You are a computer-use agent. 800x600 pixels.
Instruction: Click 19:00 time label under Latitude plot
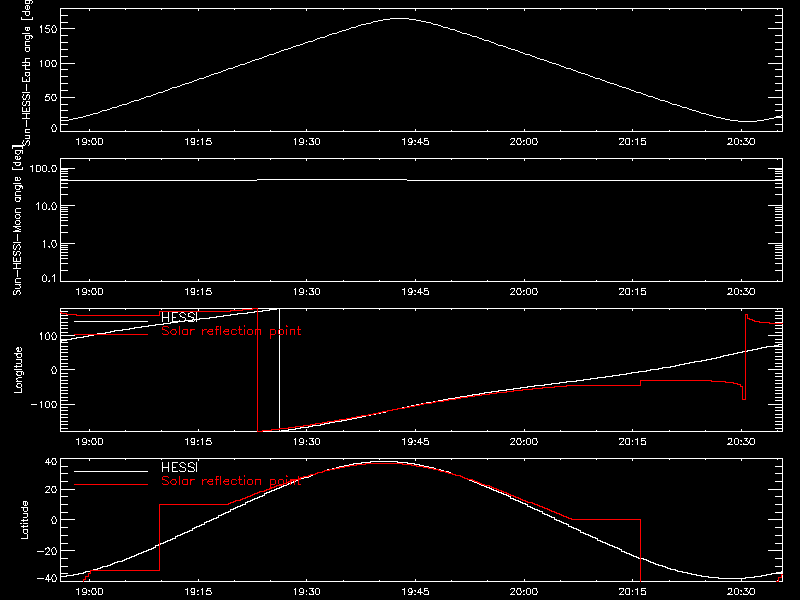89,592
